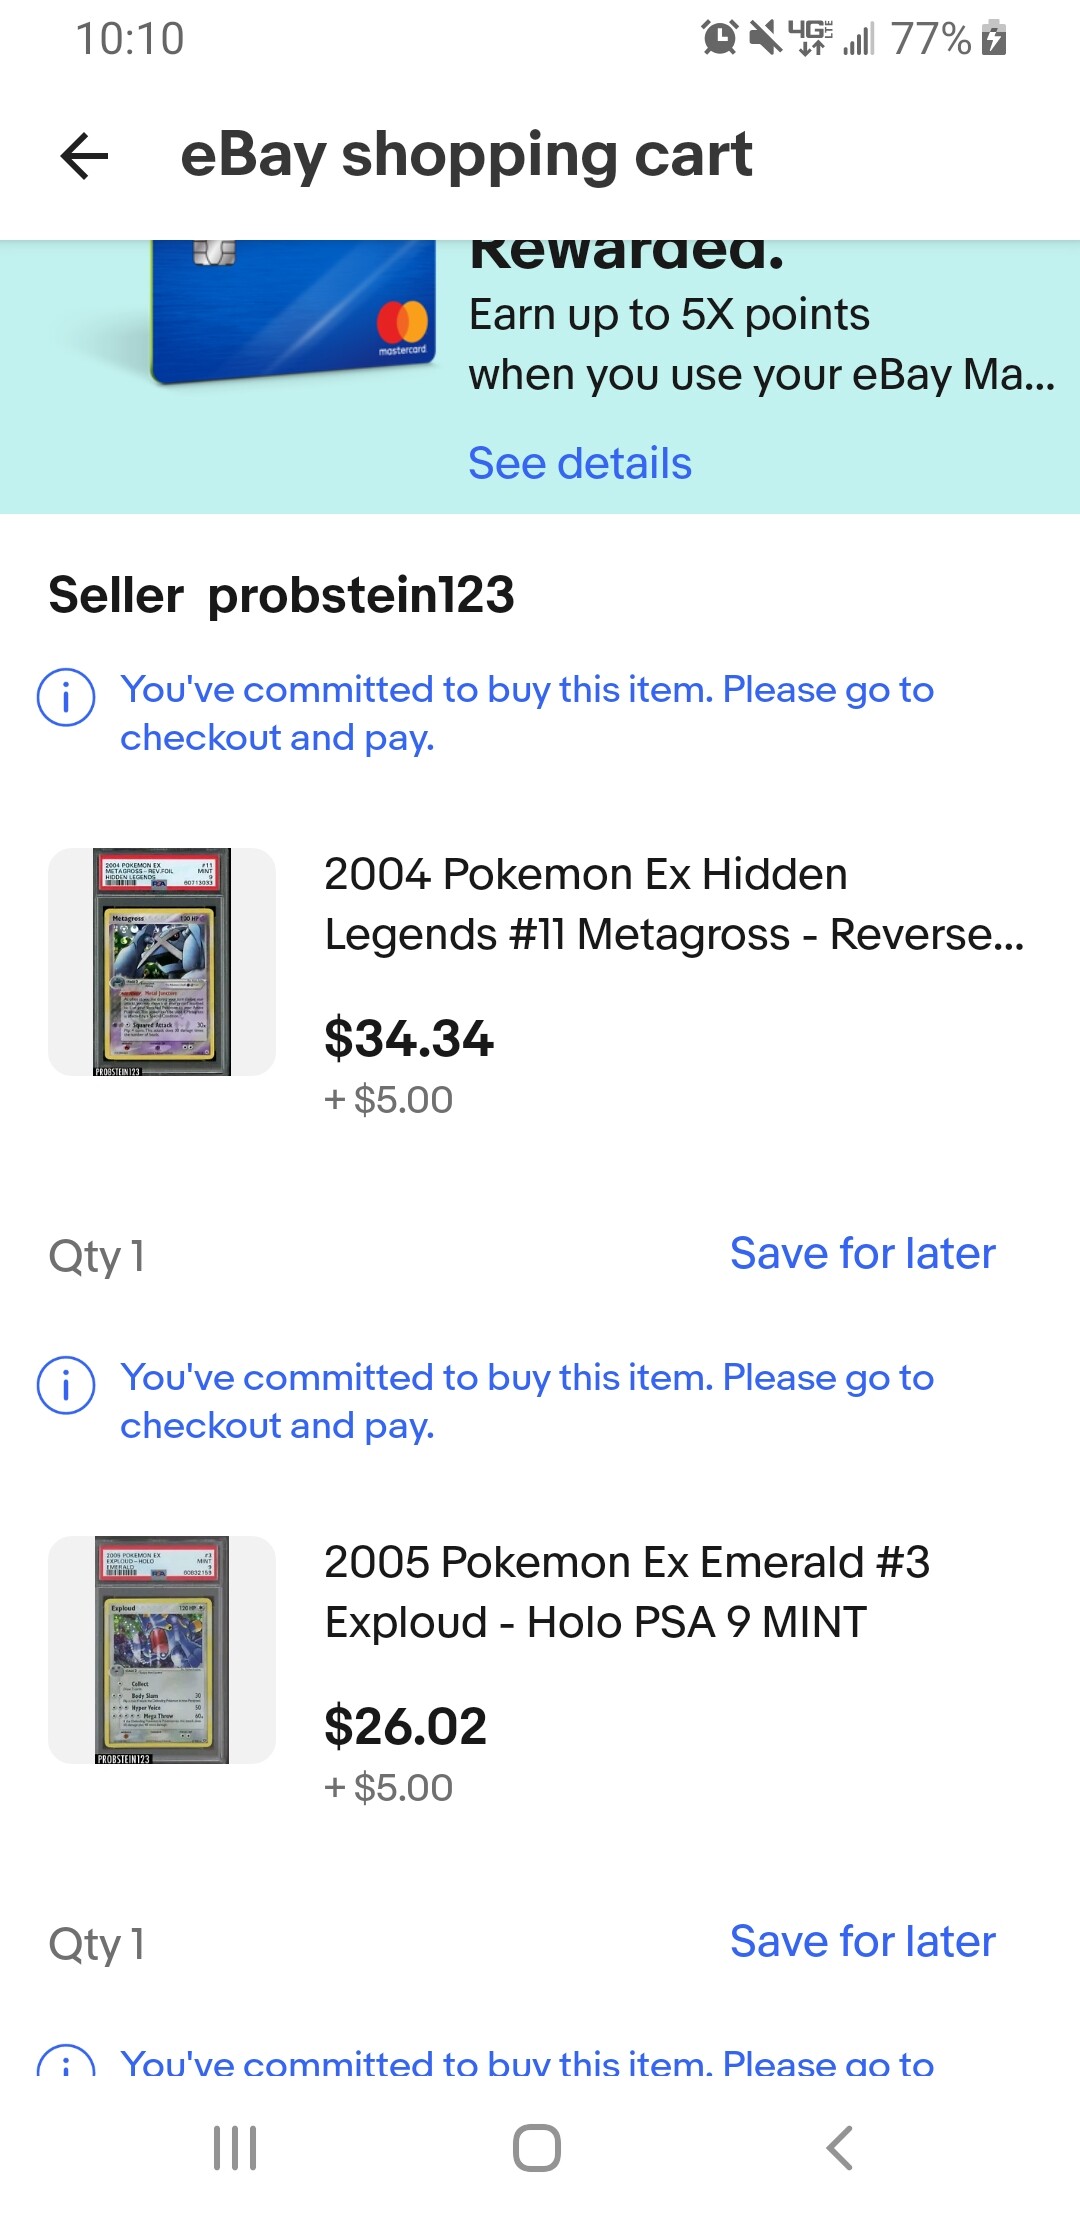Tap the battery icon in status bar
1080x2220 pixels.
pyautogui.click(x=994, y=38)
